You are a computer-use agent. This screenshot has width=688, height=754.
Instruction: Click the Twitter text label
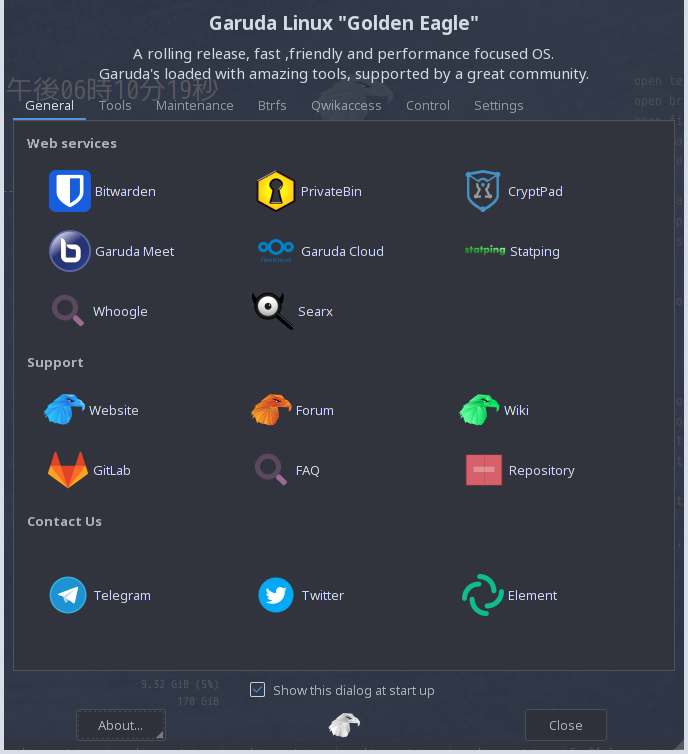323,595
